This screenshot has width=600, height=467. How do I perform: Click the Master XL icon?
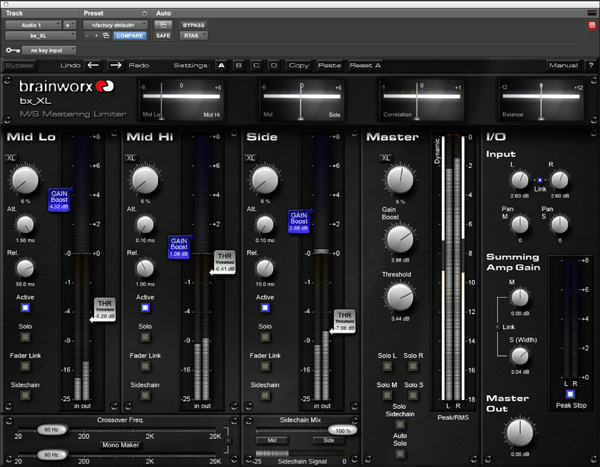[385, 158]
